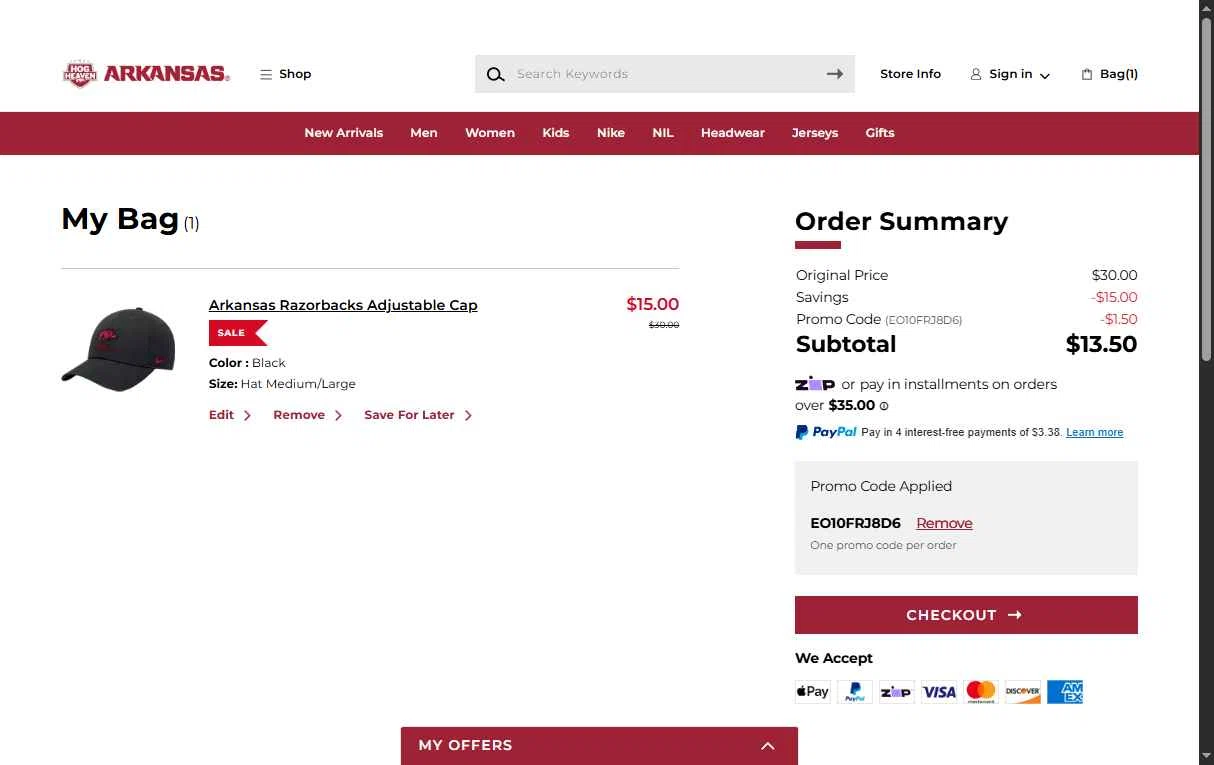Viewport: 1214px width, 765px height.
Task: Go to the Jerseys category
Action: tap(815, 133)
